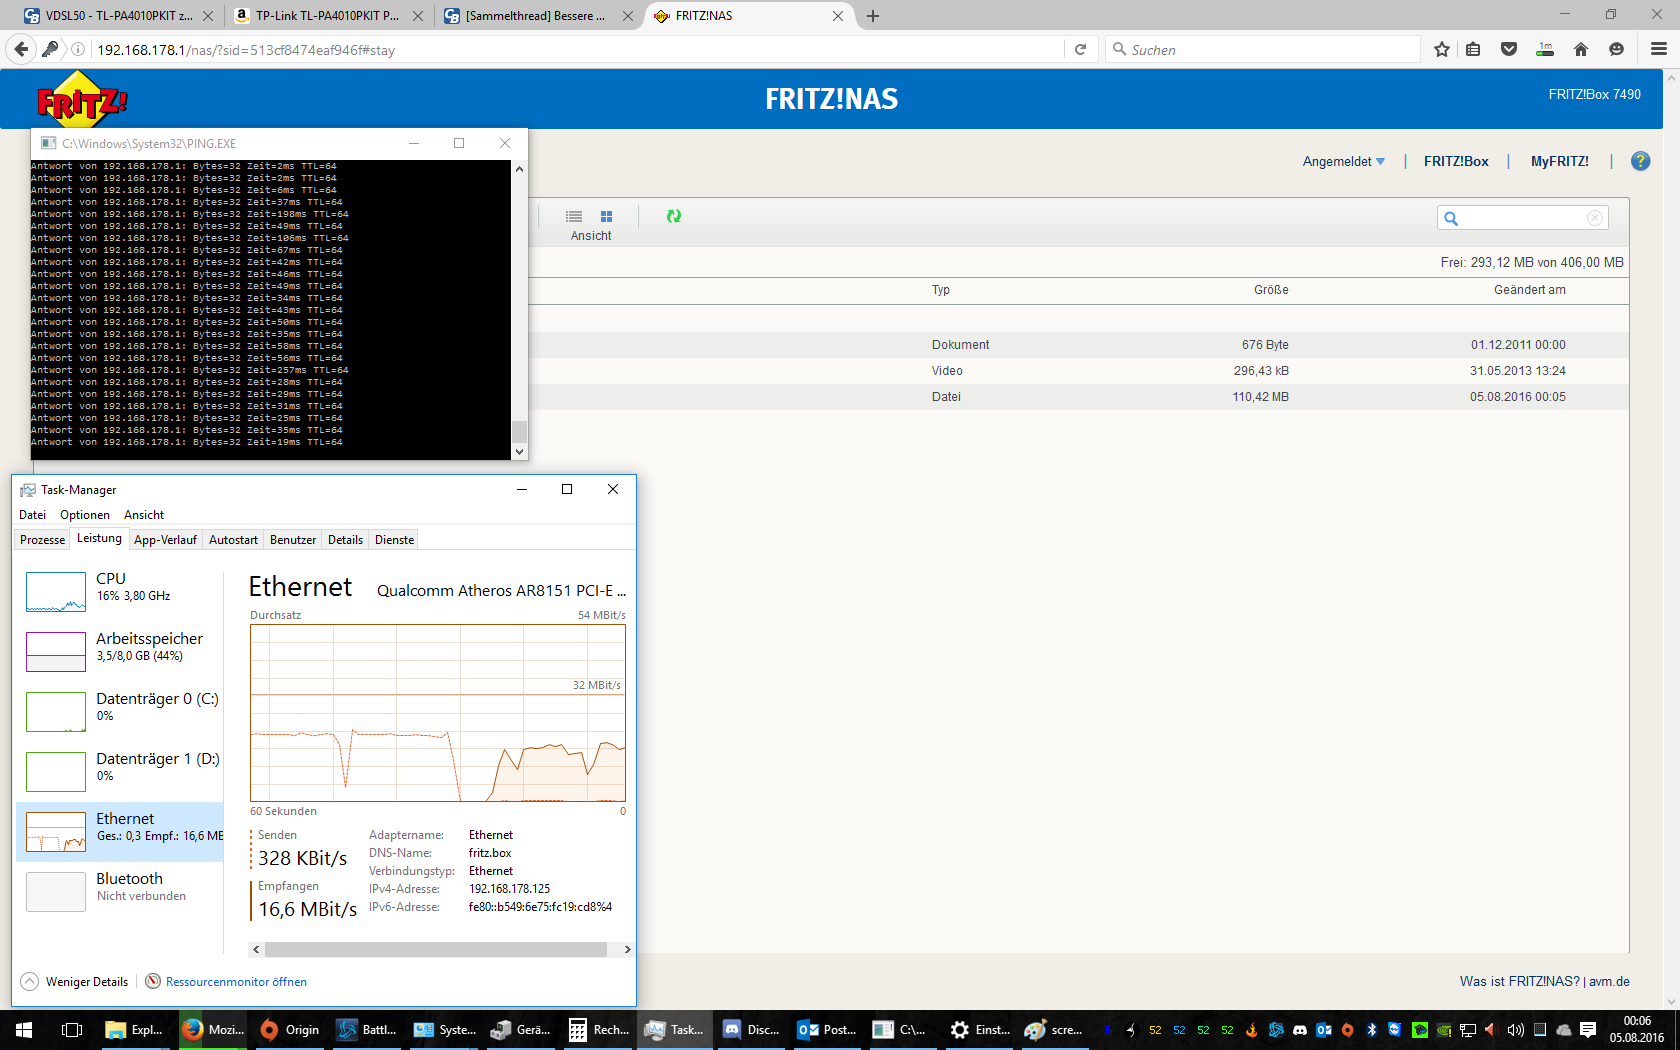This screenshot has height=1050, width=1680.
Task: Click the Task-Manager horizontal scrollbar thumb
Action: coord(436,949)
